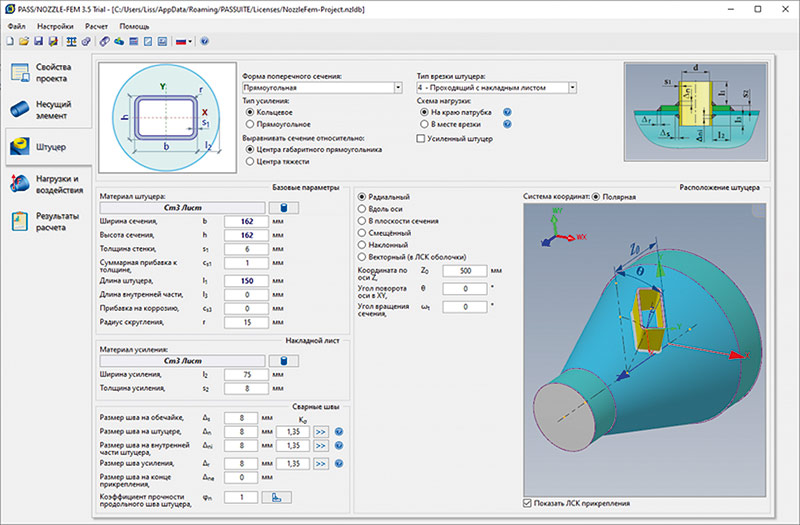
Task: Save project with floppy disk icon
Action: (38, 42)
